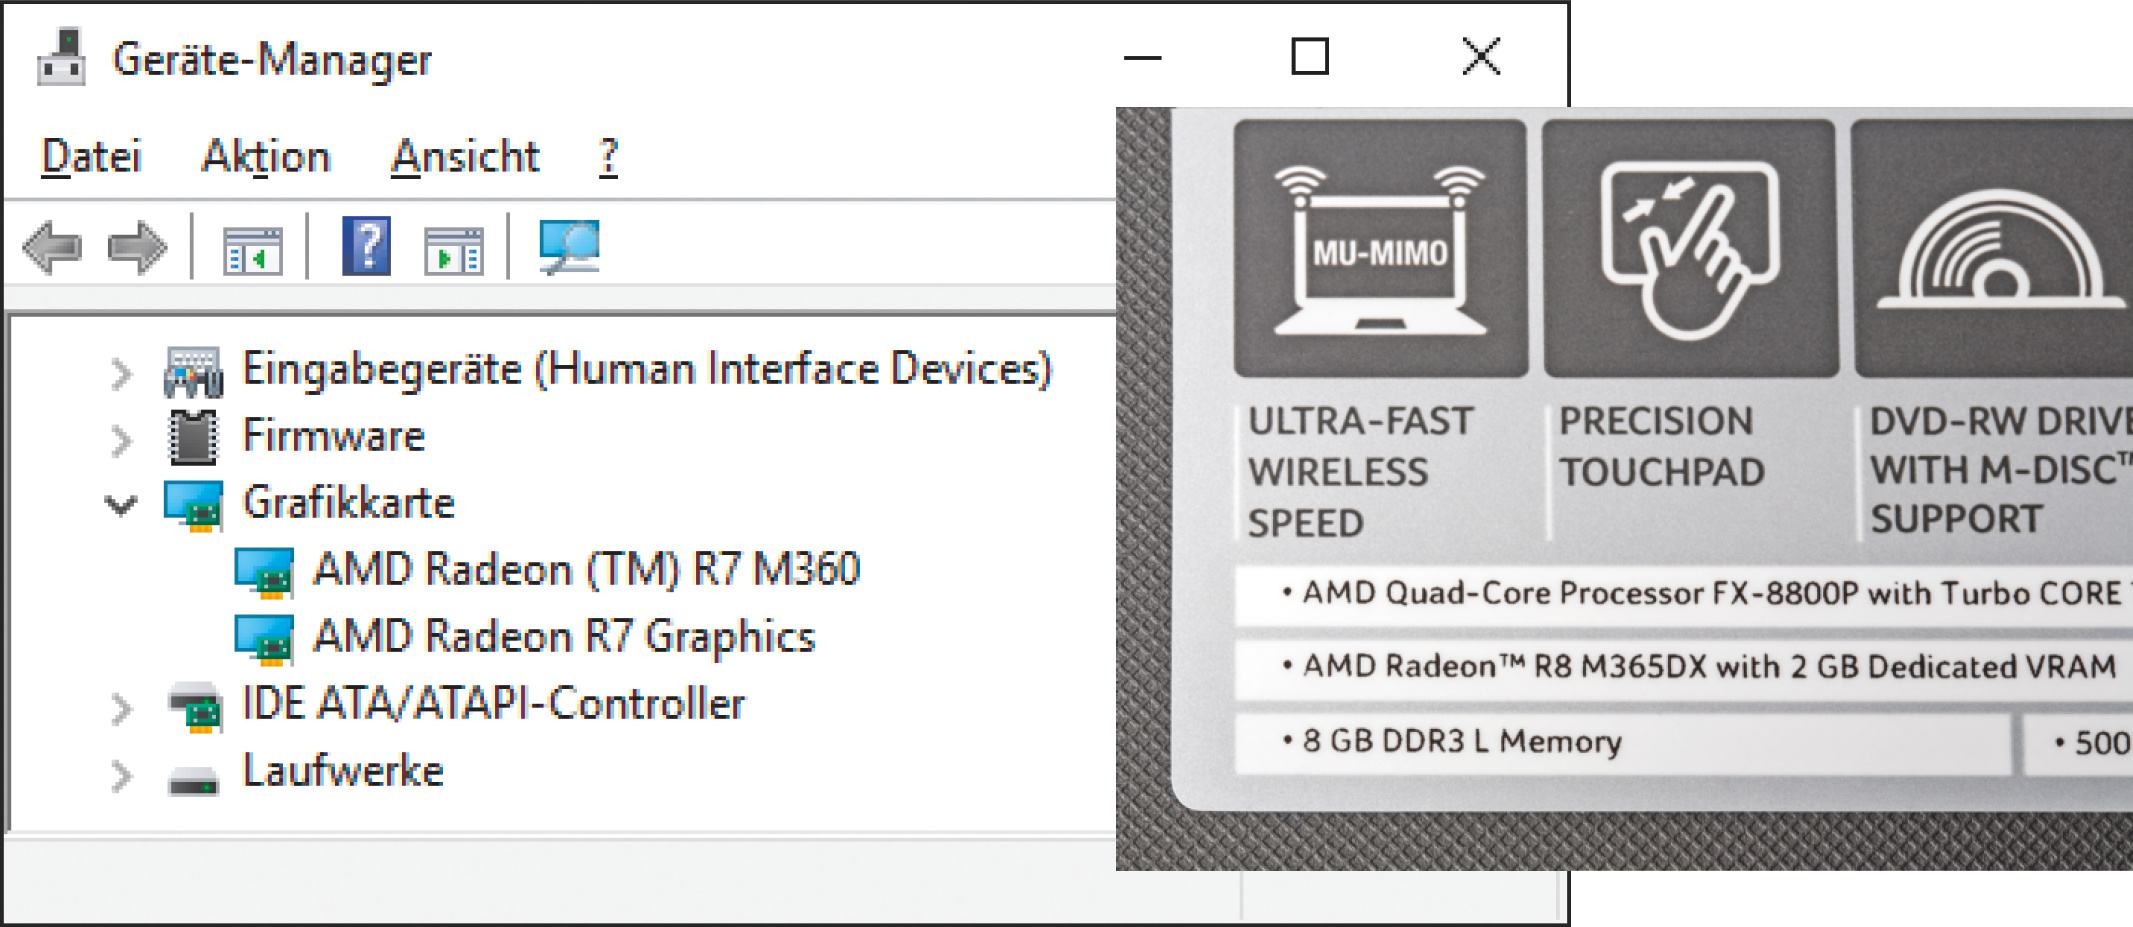This screenshot has height=927, width=2133.
Task: Select the AMD Radeon R7 Graphics device
Action: [x=564, y=637]
